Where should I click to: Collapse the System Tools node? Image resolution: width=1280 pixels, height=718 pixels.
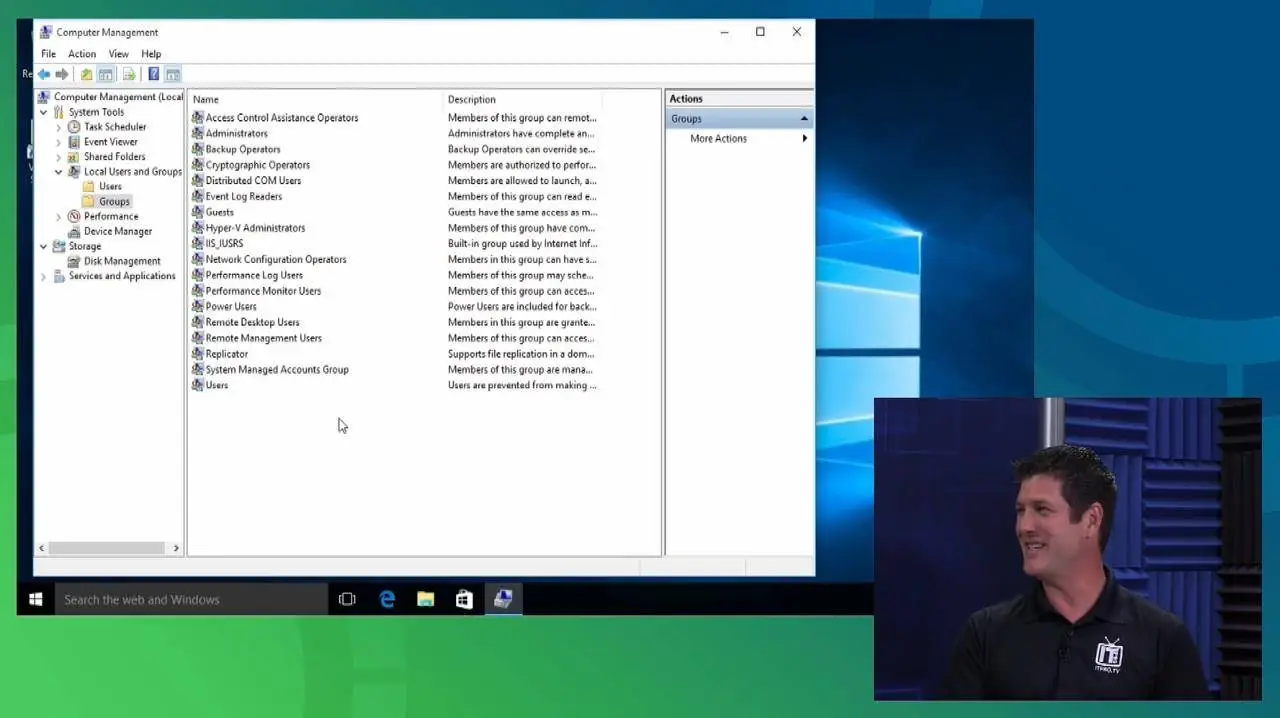point(44,112)
